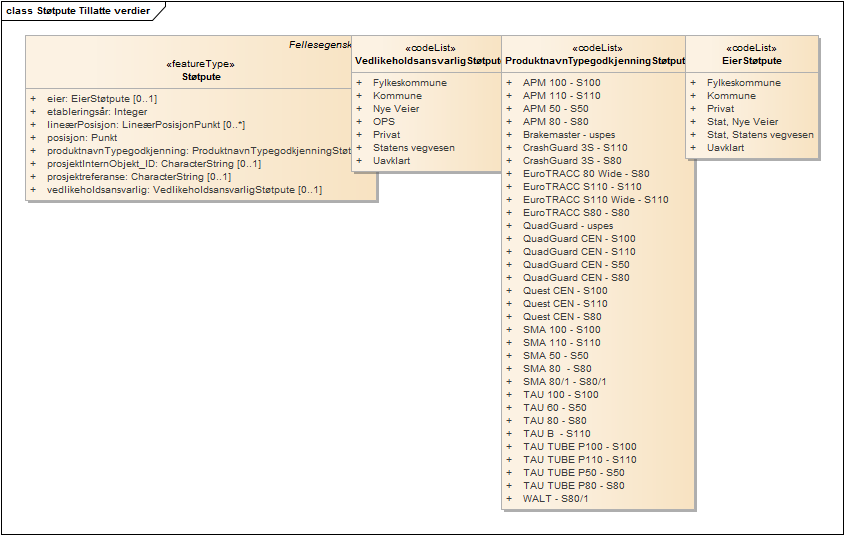Select 'Brakemaster - uspes' value
Screen dimensions: 844x535
[568, 135]
